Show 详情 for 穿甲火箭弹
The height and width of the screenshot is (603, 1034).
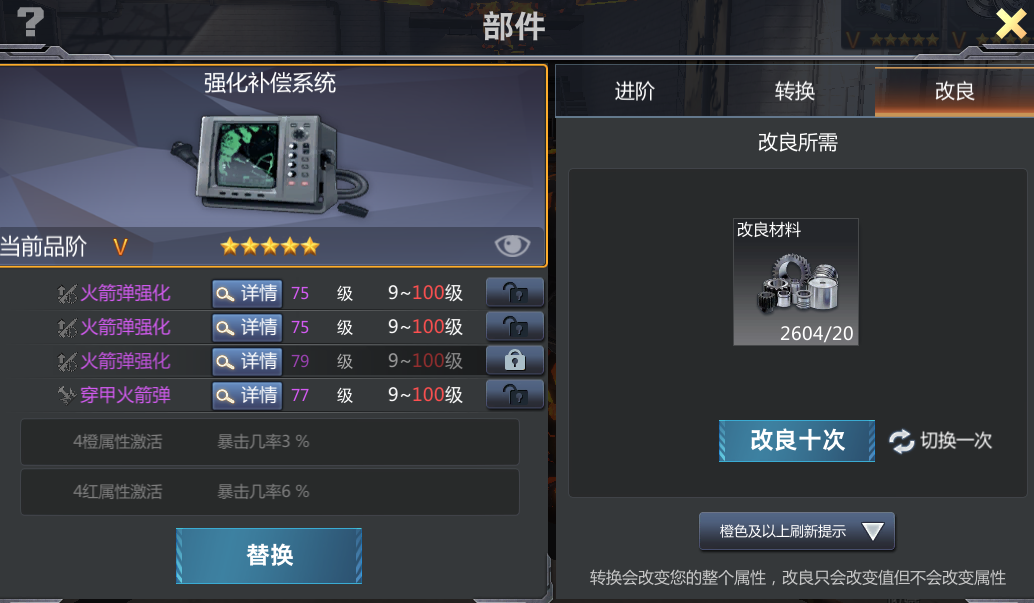(x=247, y=395)
